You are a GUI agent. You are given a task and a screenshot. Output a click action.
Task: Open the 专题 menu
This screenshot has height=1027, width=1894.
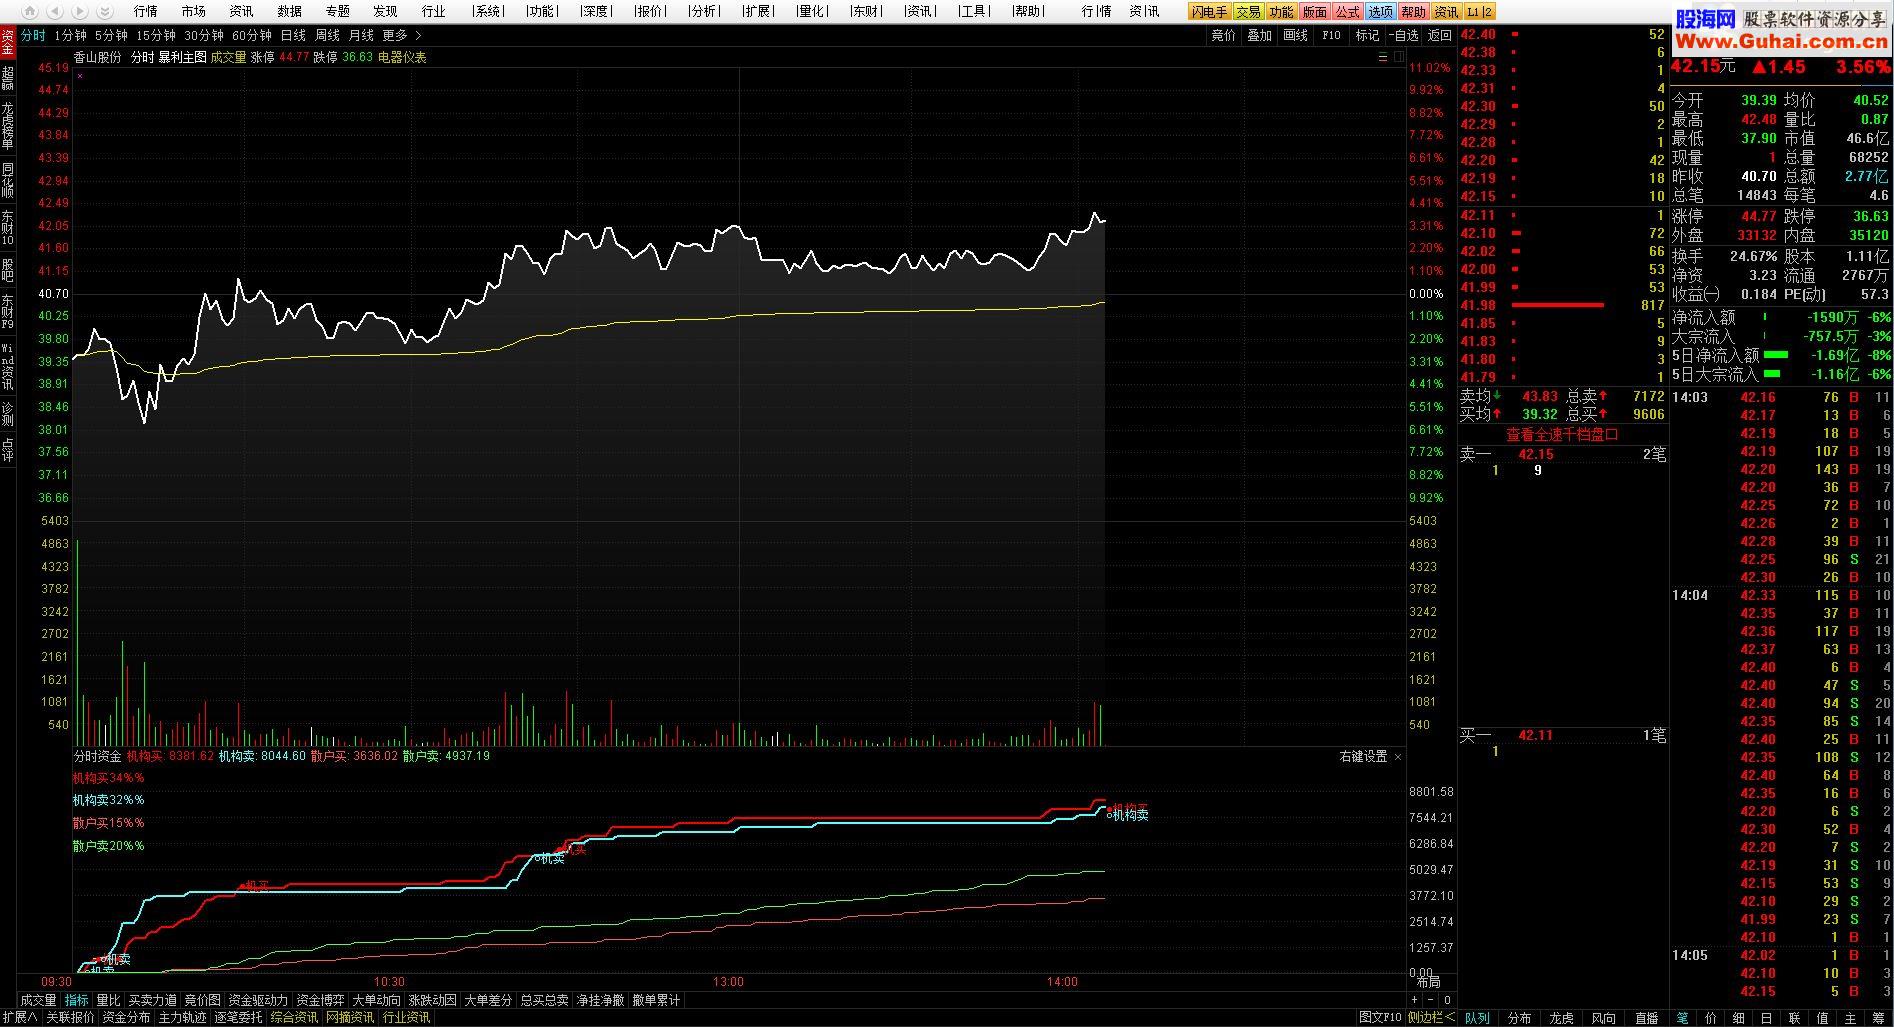pyautogui.click(x=338, y=11)
